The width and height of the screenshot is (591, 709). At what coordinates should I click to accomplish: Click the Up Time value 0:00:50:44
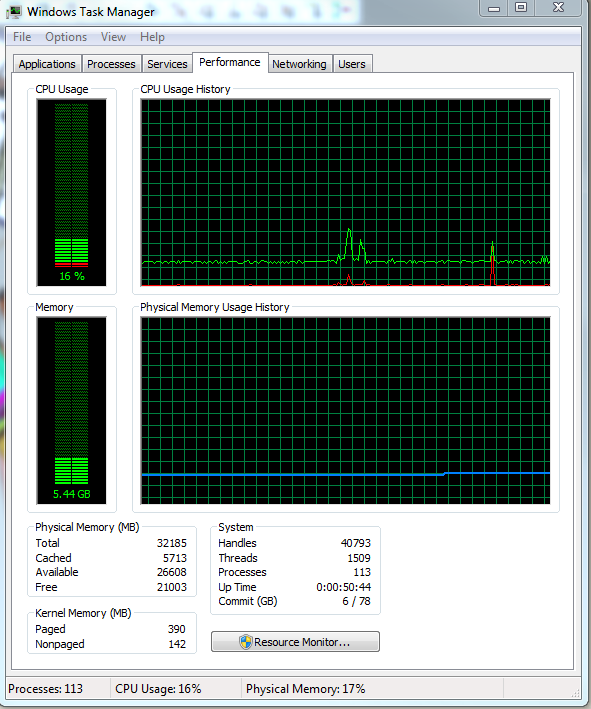tap(344, 587)
